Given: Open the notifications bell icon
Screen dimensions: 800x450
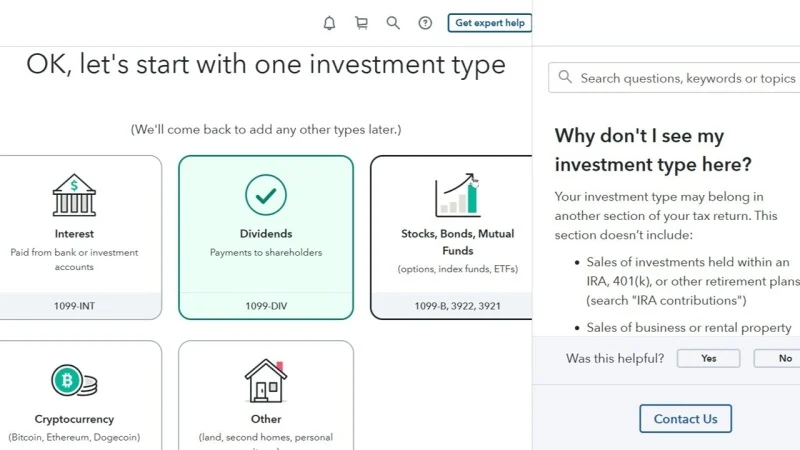Looking at the screenshot, I should 329,23.
